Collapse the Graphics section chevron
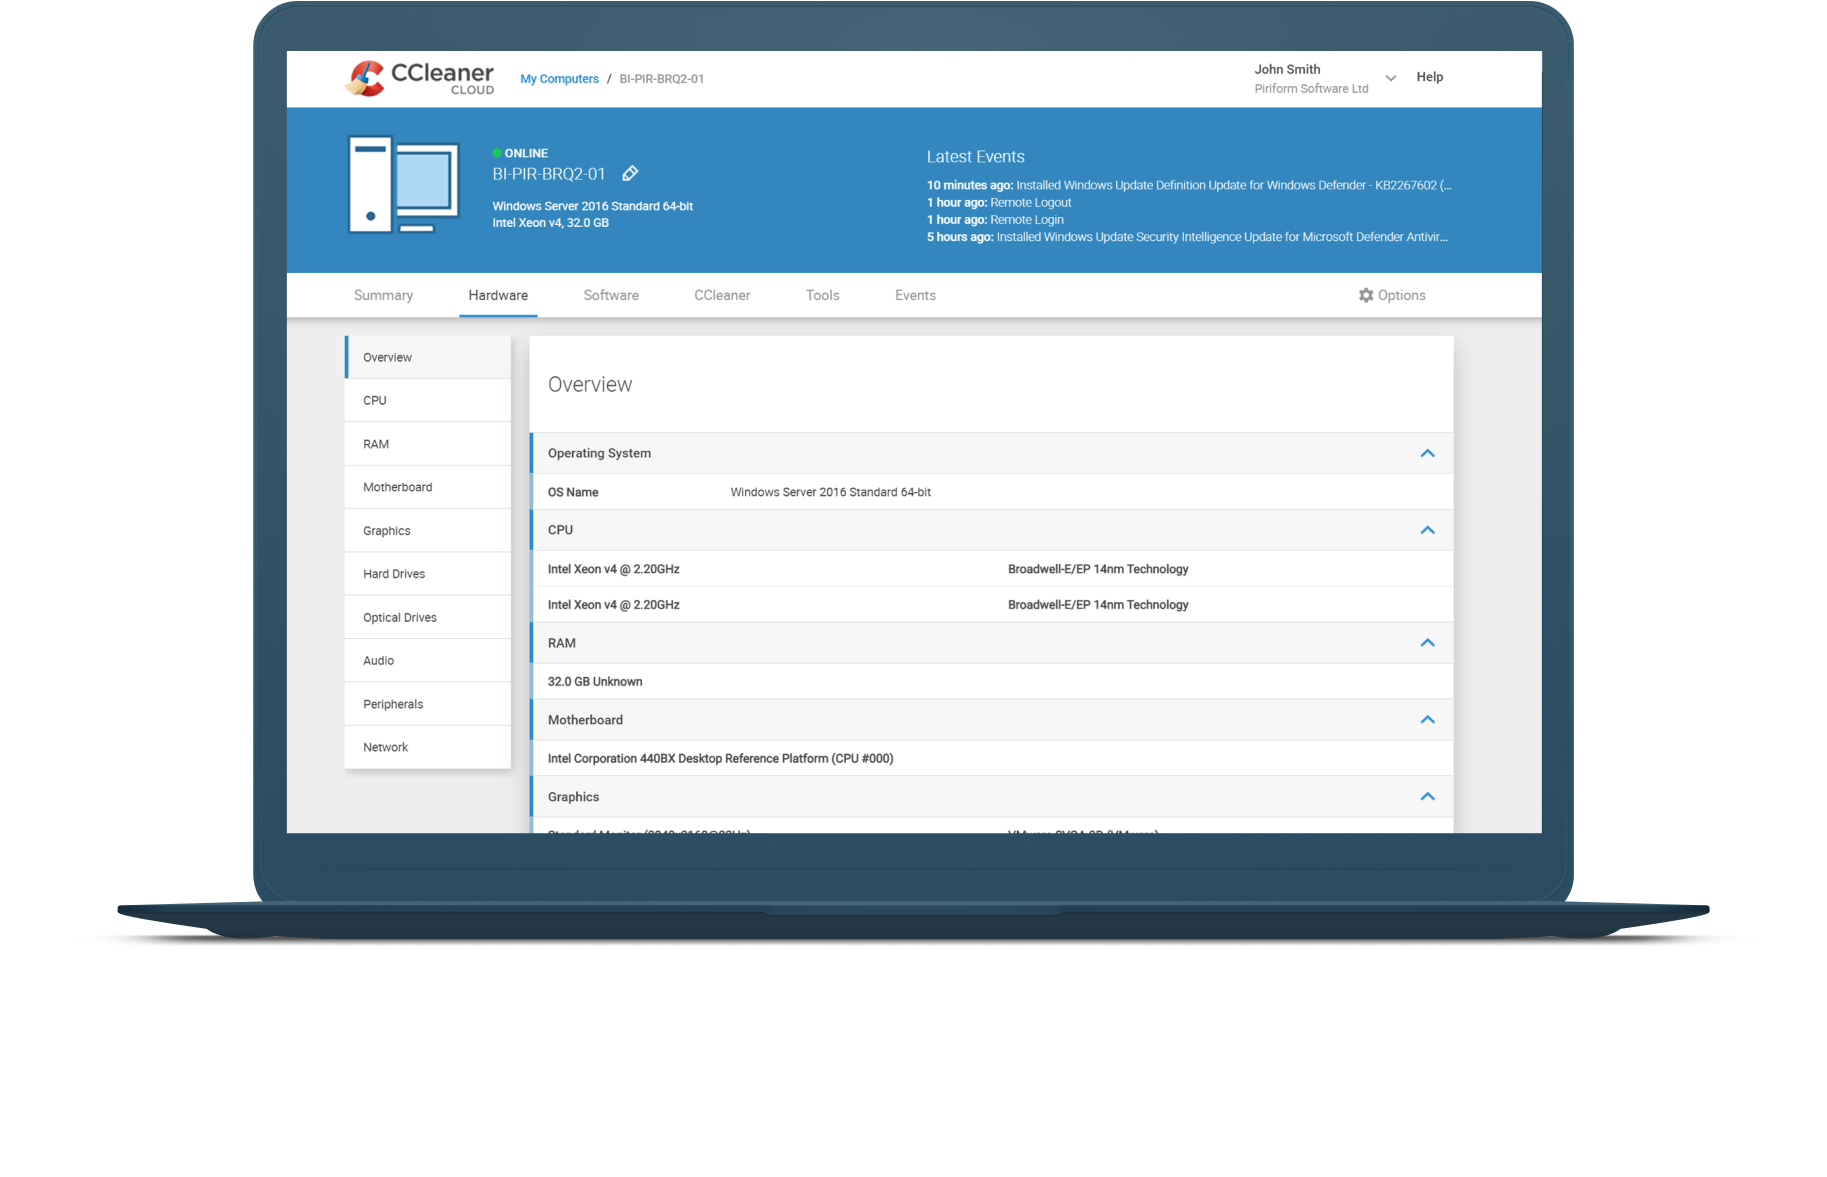 pos(1427,797)
